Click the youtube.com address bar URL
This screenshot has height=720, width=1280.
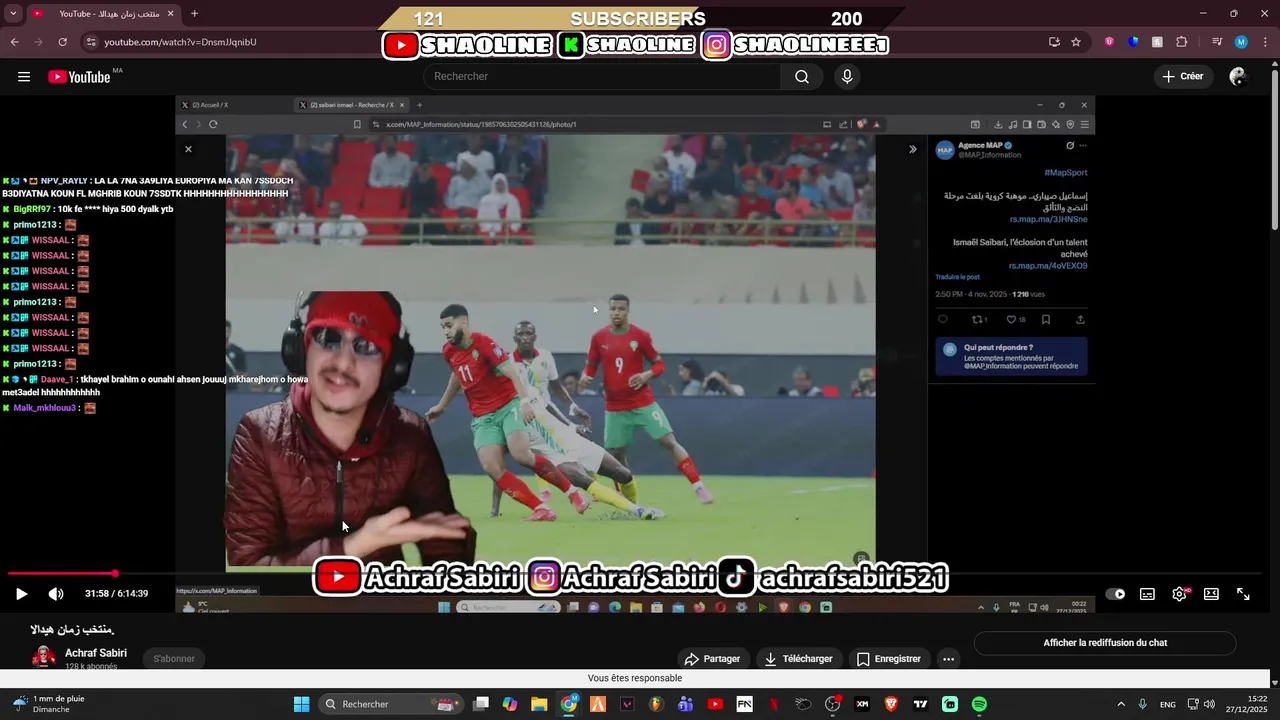coord(181,42)
